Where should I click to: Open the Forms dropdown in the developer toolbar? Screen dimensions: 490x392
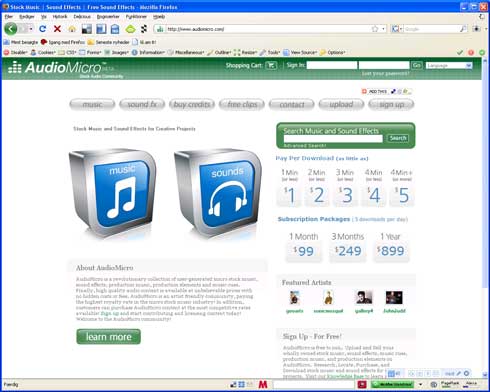[90, 52]
